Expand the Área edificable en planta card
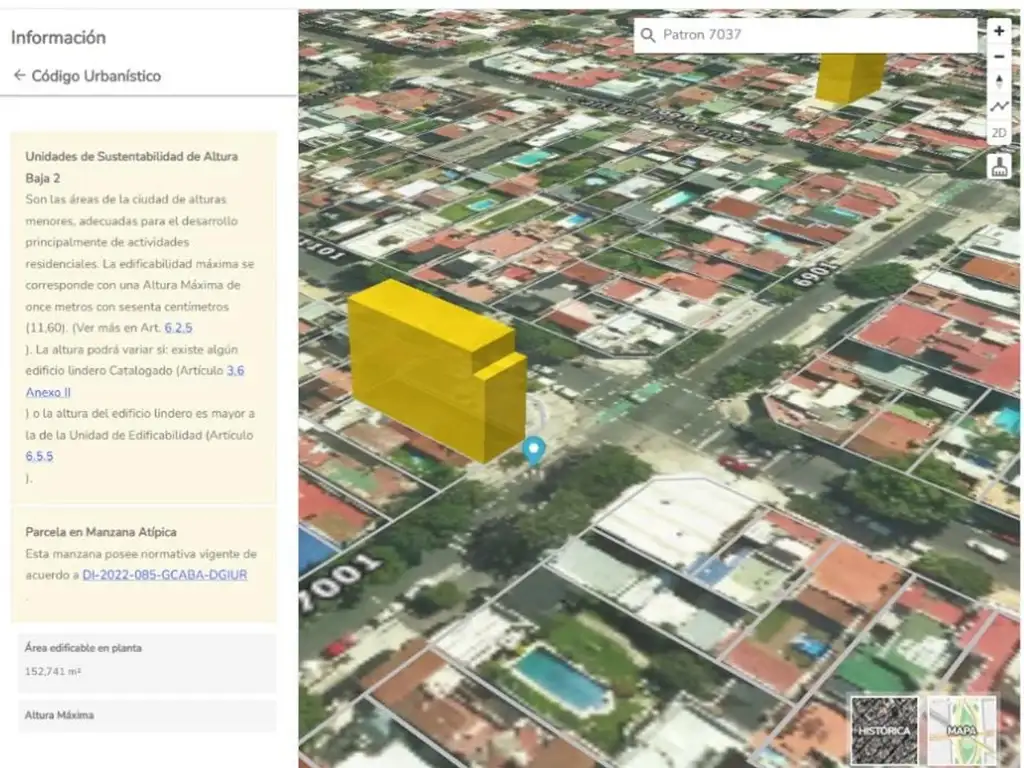 (146, 660)
